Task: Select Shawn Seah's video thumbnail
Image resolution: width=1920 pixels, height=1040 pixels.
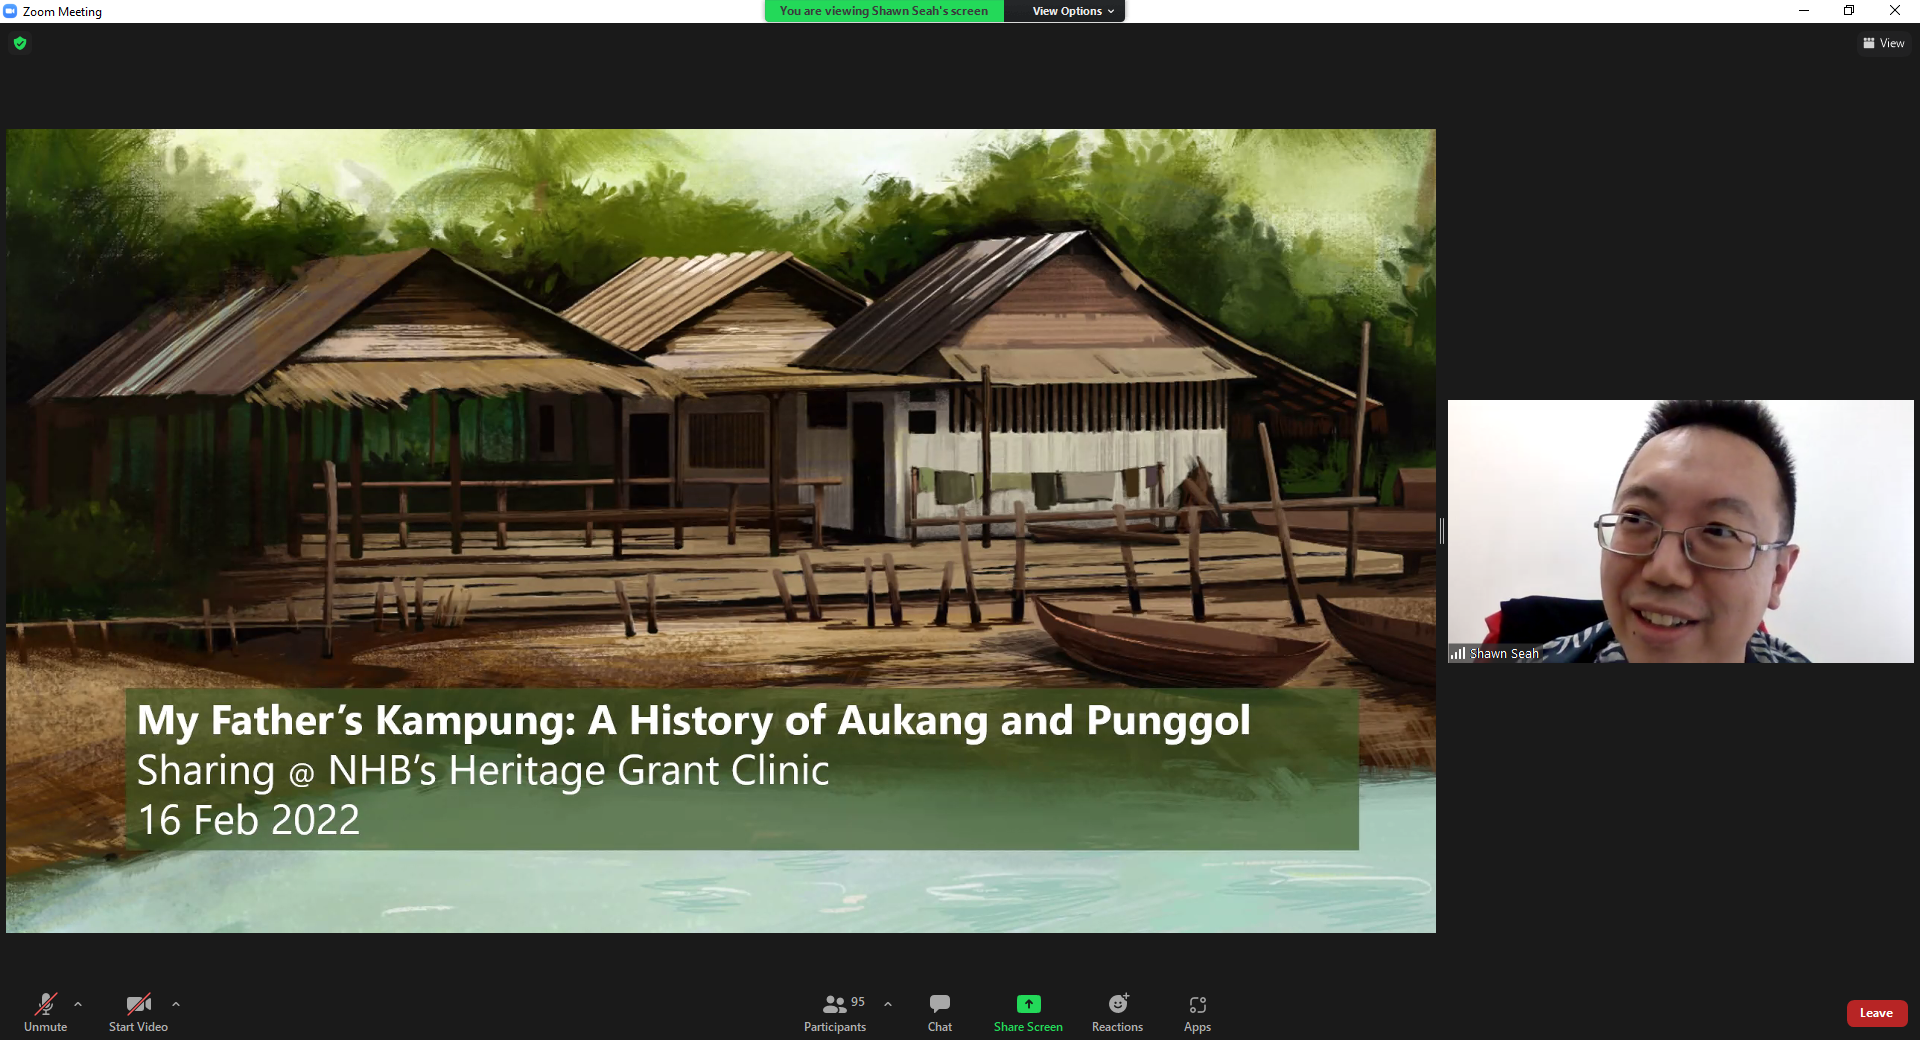Action: coord(1680,531)
